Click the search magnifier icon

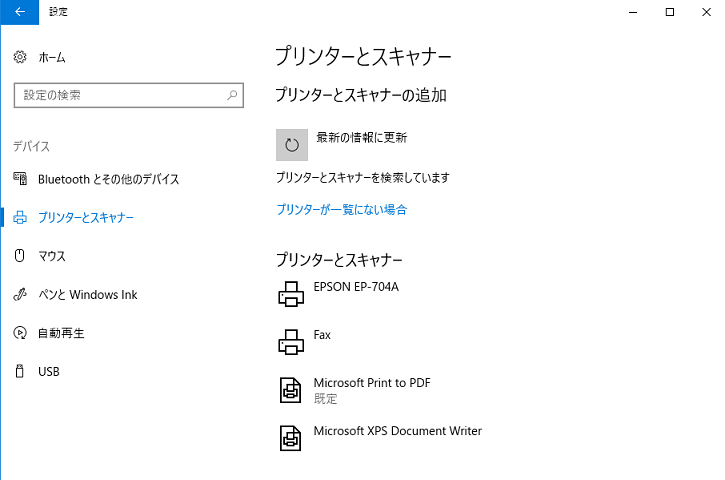(232, 95)
